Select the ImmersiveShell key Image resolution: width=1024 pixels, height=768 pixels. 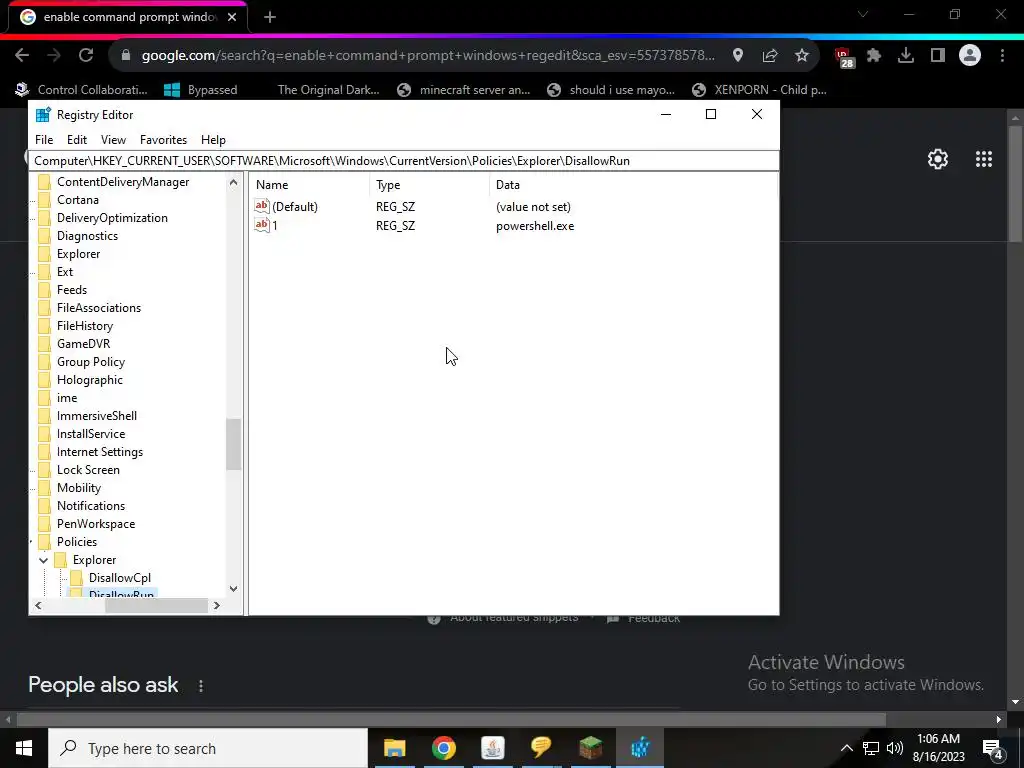[x=97, y=416]
